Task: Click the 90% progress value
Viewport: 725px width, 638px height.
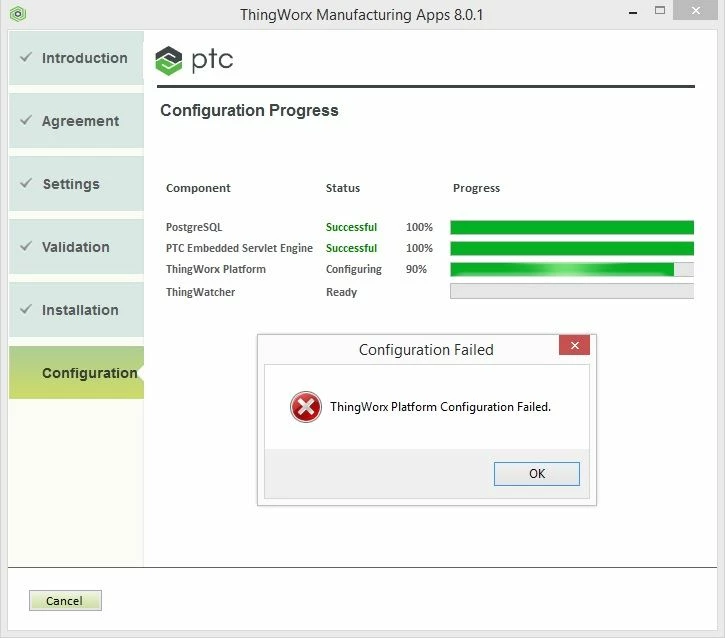Action: [x=416, y=269]
